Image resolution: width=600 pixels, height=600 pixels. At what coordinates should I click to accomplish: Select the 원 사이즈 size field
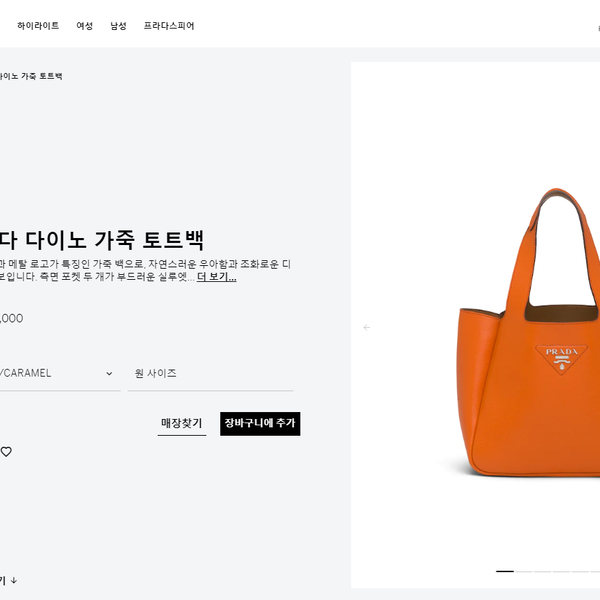pos(210,373)
